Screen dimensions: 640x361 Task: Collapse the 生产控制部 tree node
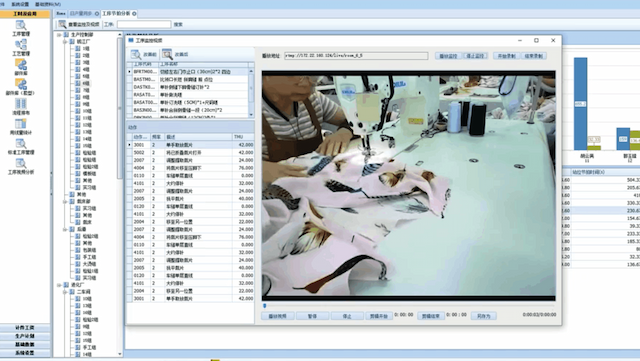coord(59,35)
